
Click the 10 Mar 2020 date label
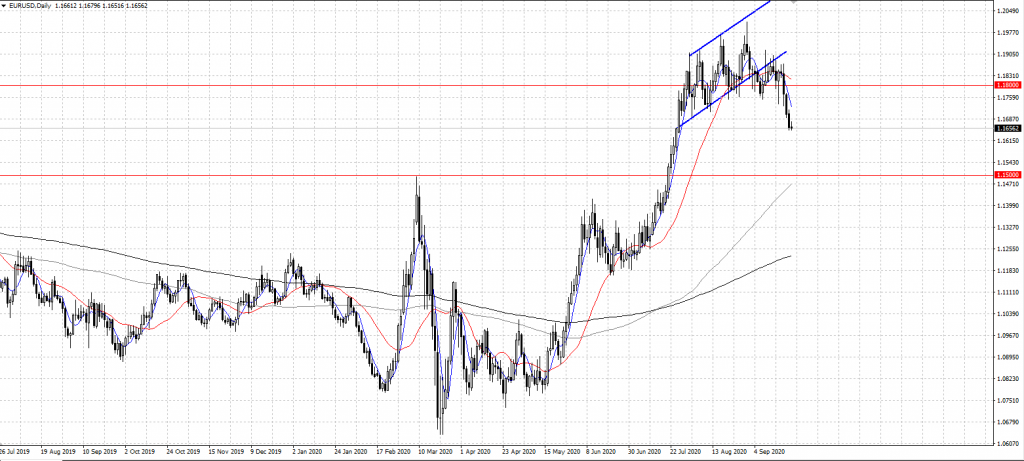427,451
